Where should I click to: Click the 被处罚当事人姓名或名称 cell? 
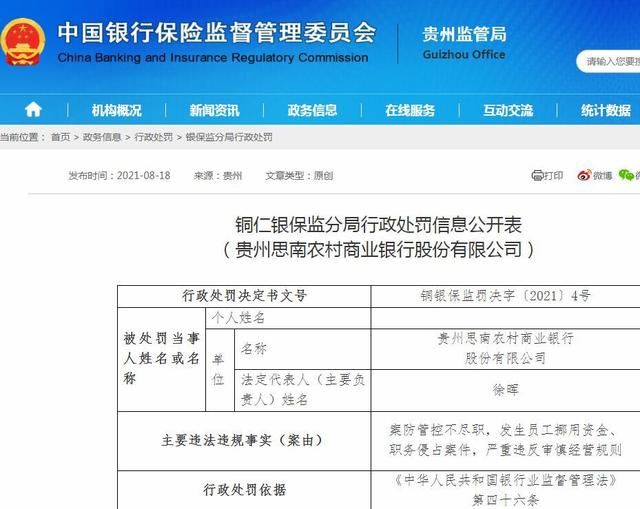161,359
